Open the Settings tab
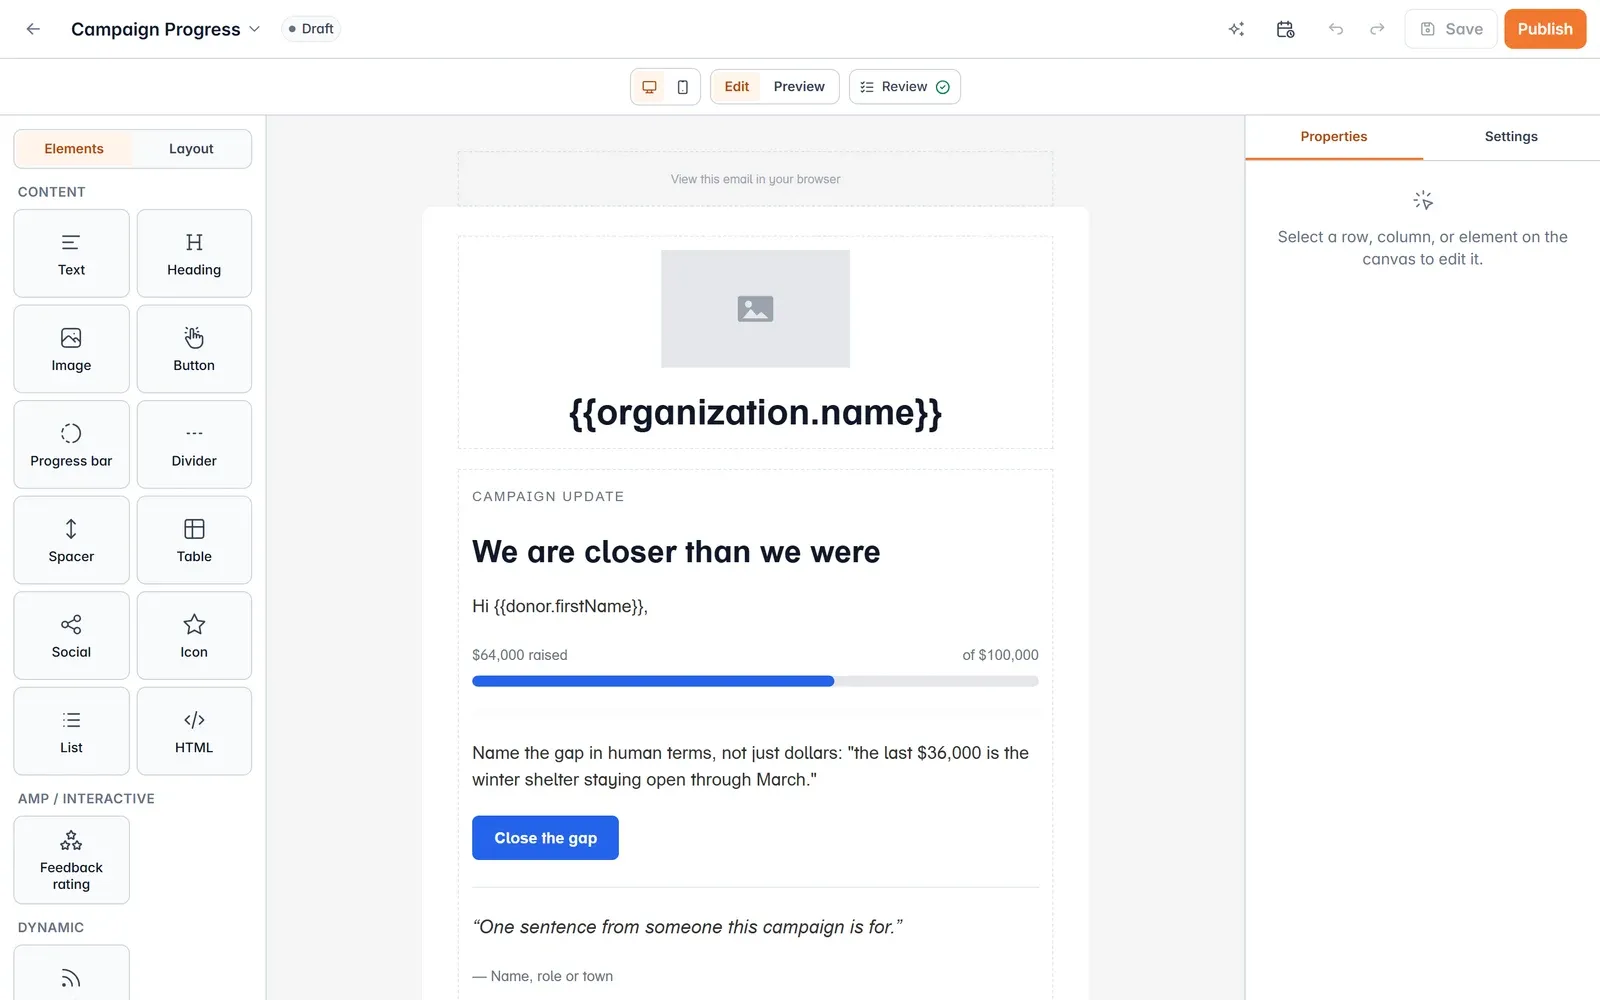 click(1511, 137)
